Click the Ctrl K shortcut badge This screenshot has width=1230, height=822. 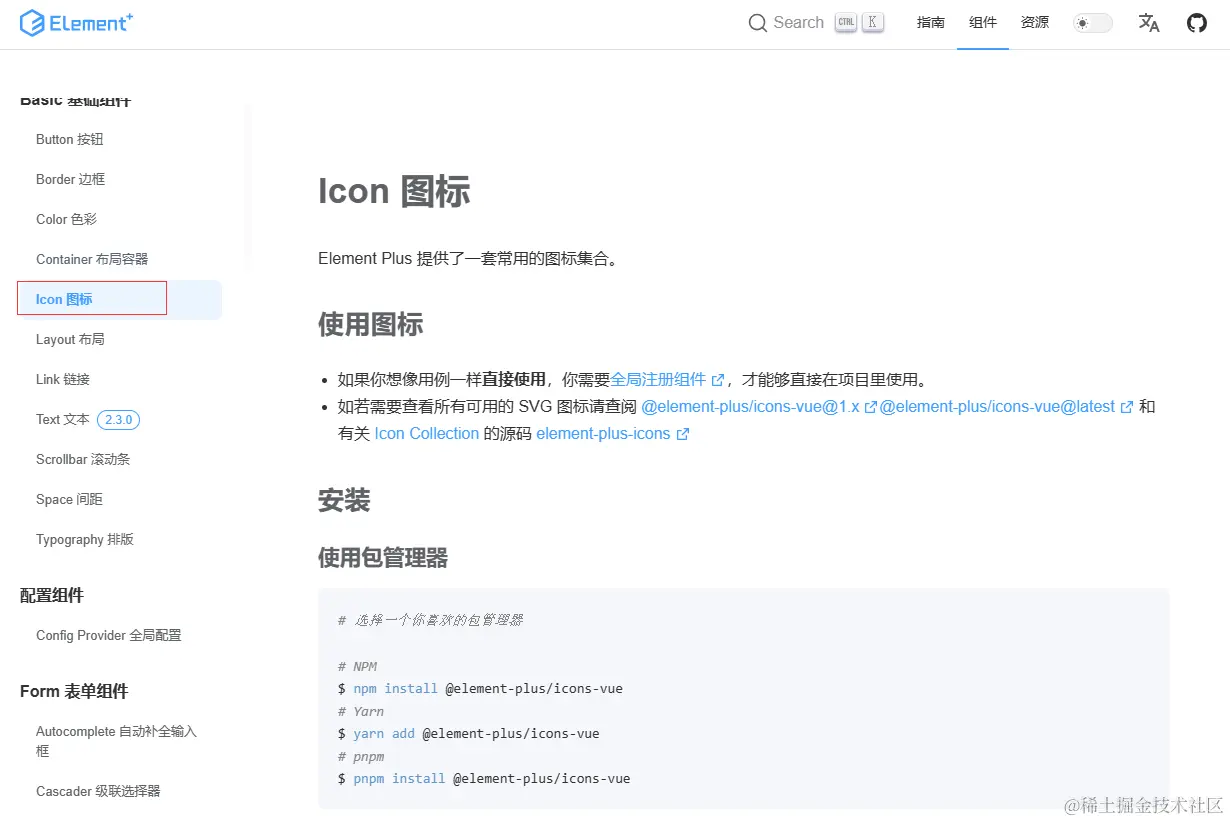coord(860,23)
